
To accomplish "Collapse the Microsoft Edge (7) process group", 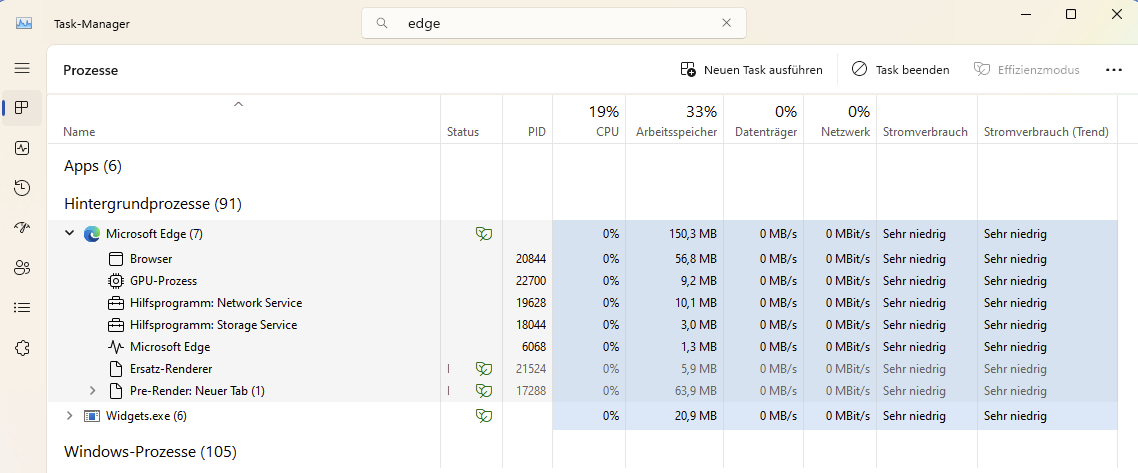I will (69, 234).
